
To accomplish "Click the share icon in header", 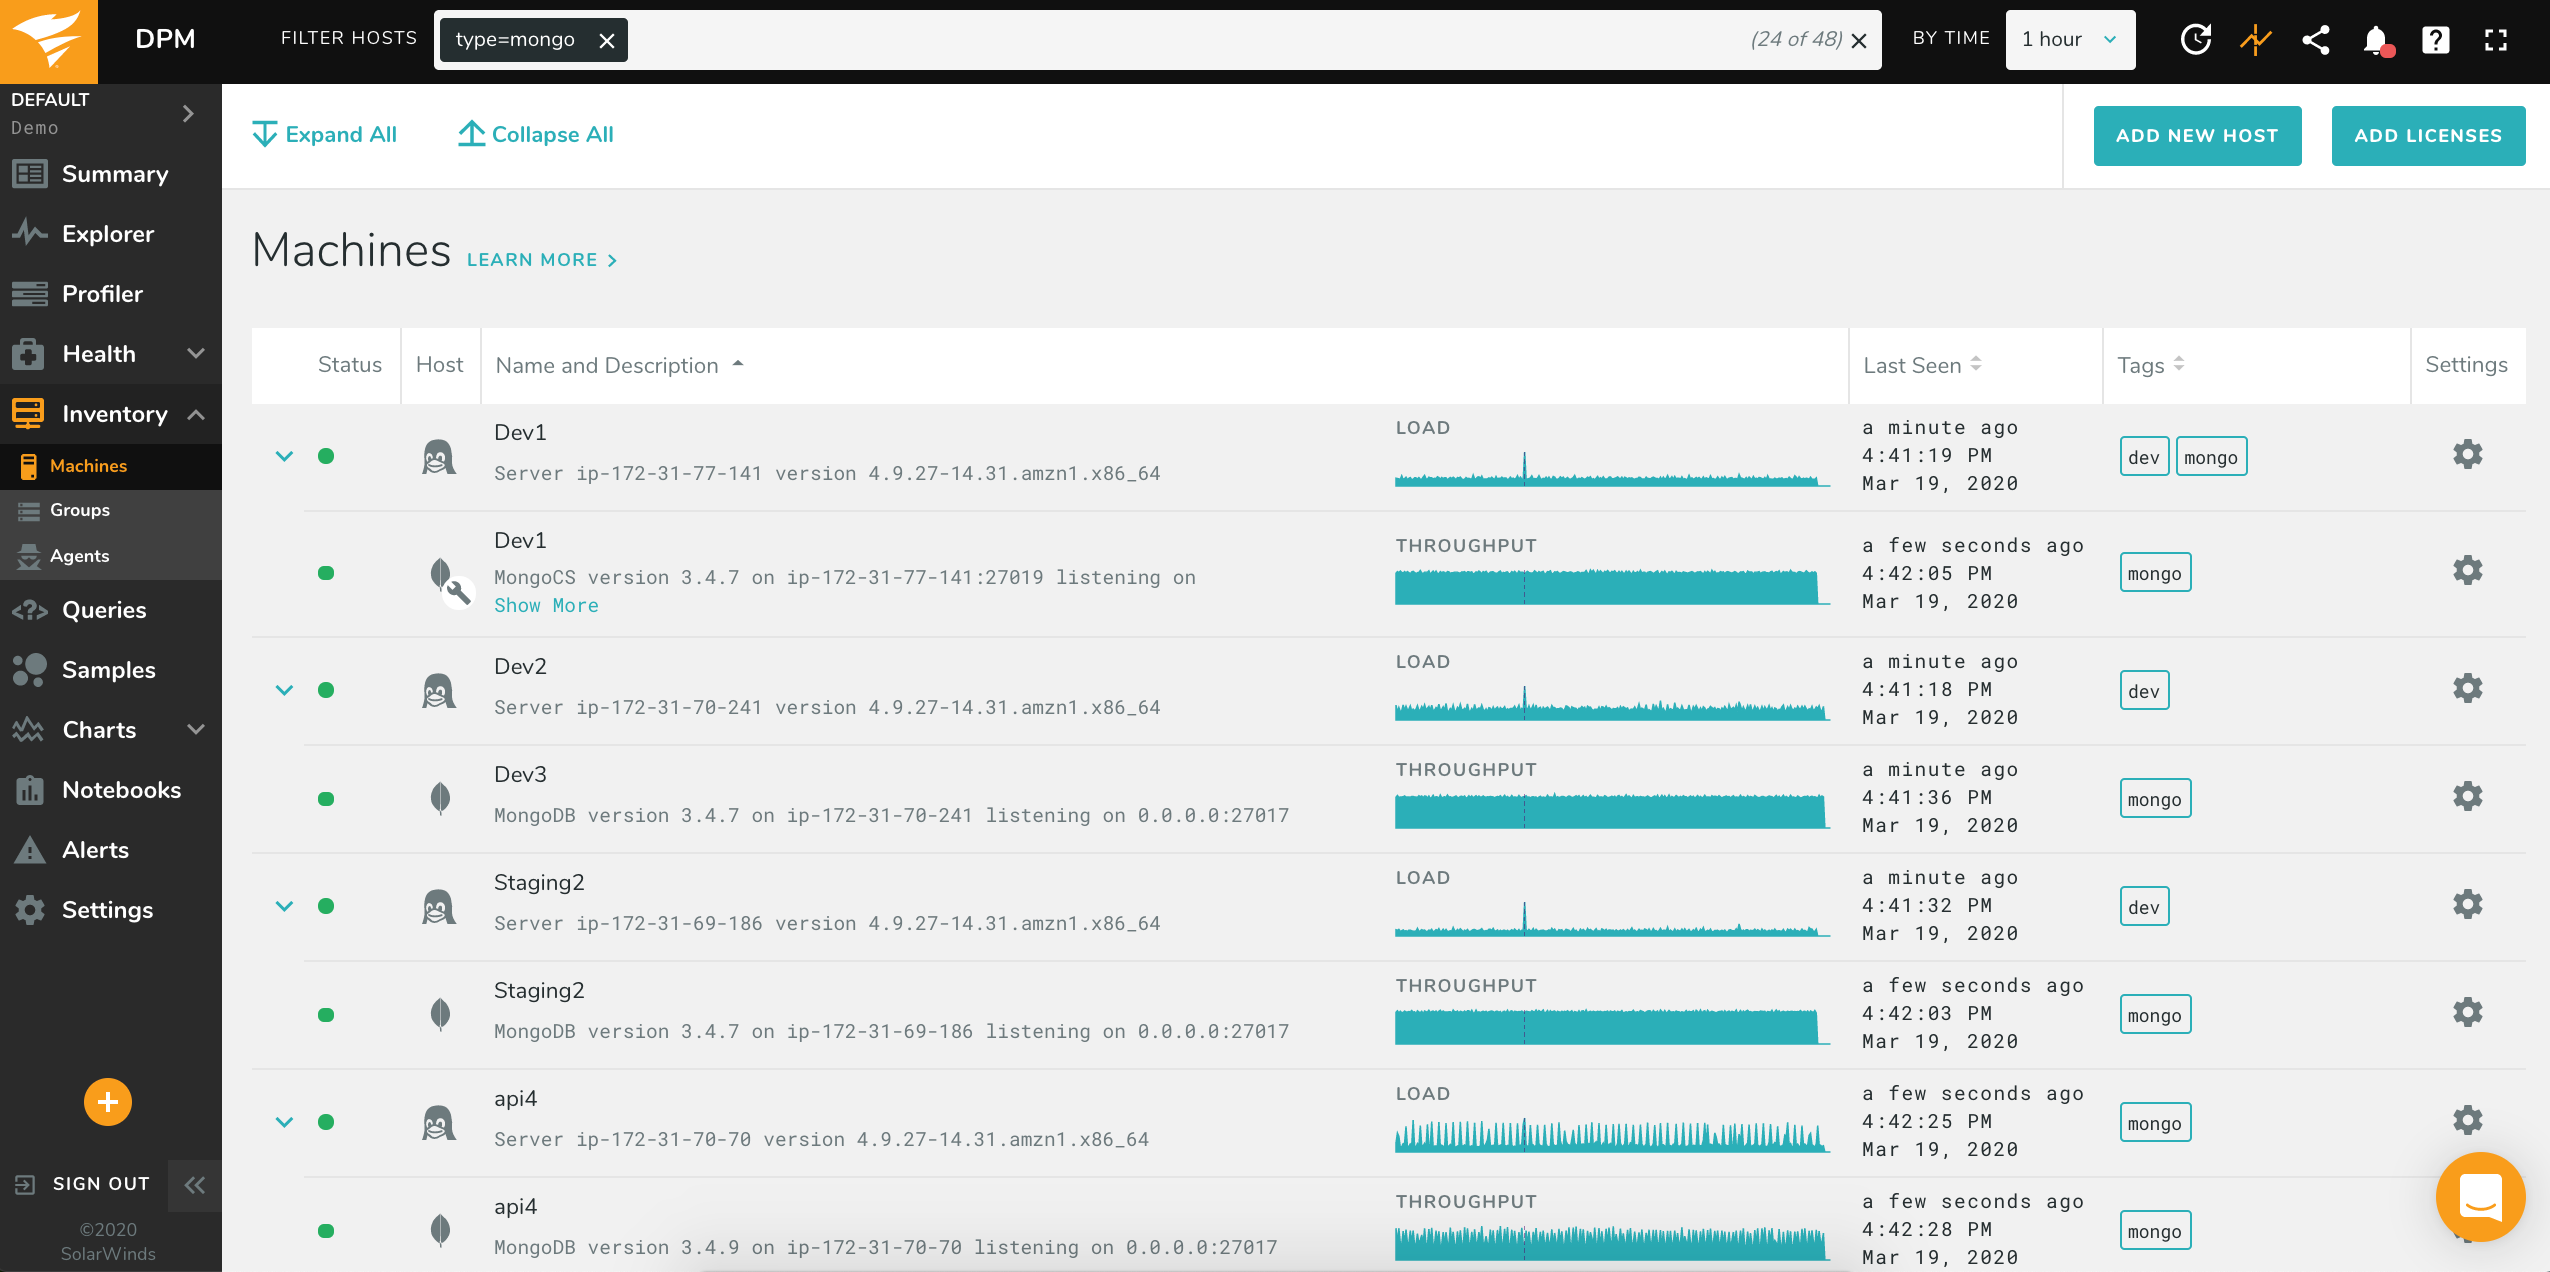I will pyautogui.click(x=2316, y=40).
